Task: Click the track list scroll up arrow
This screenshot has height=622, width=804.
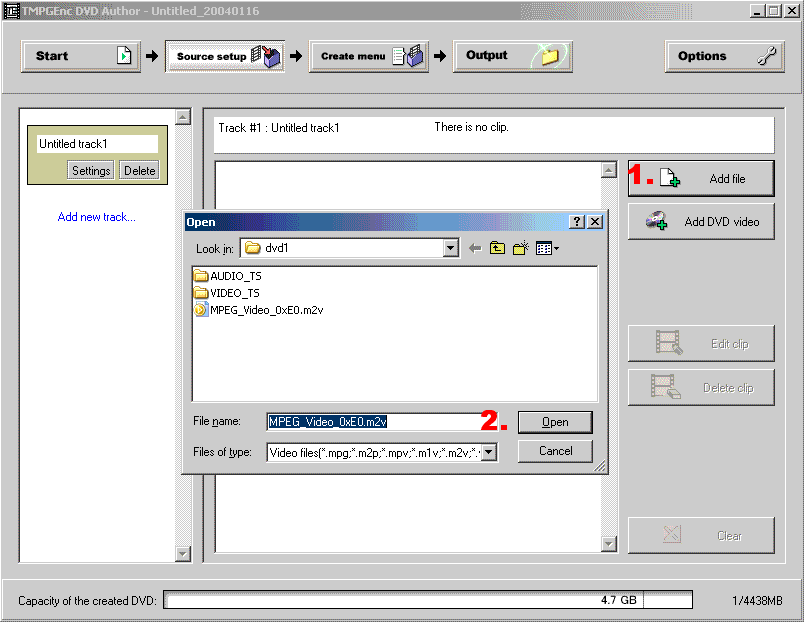Action: click(x=183, y=117)
